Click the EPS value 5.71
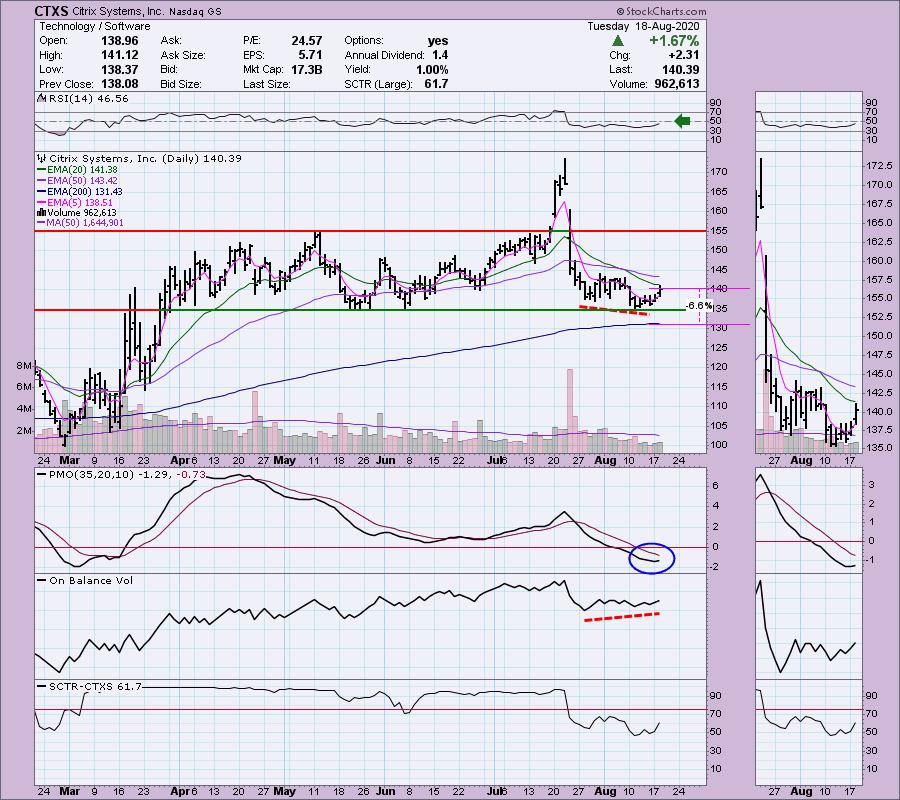 click(311, 55)
